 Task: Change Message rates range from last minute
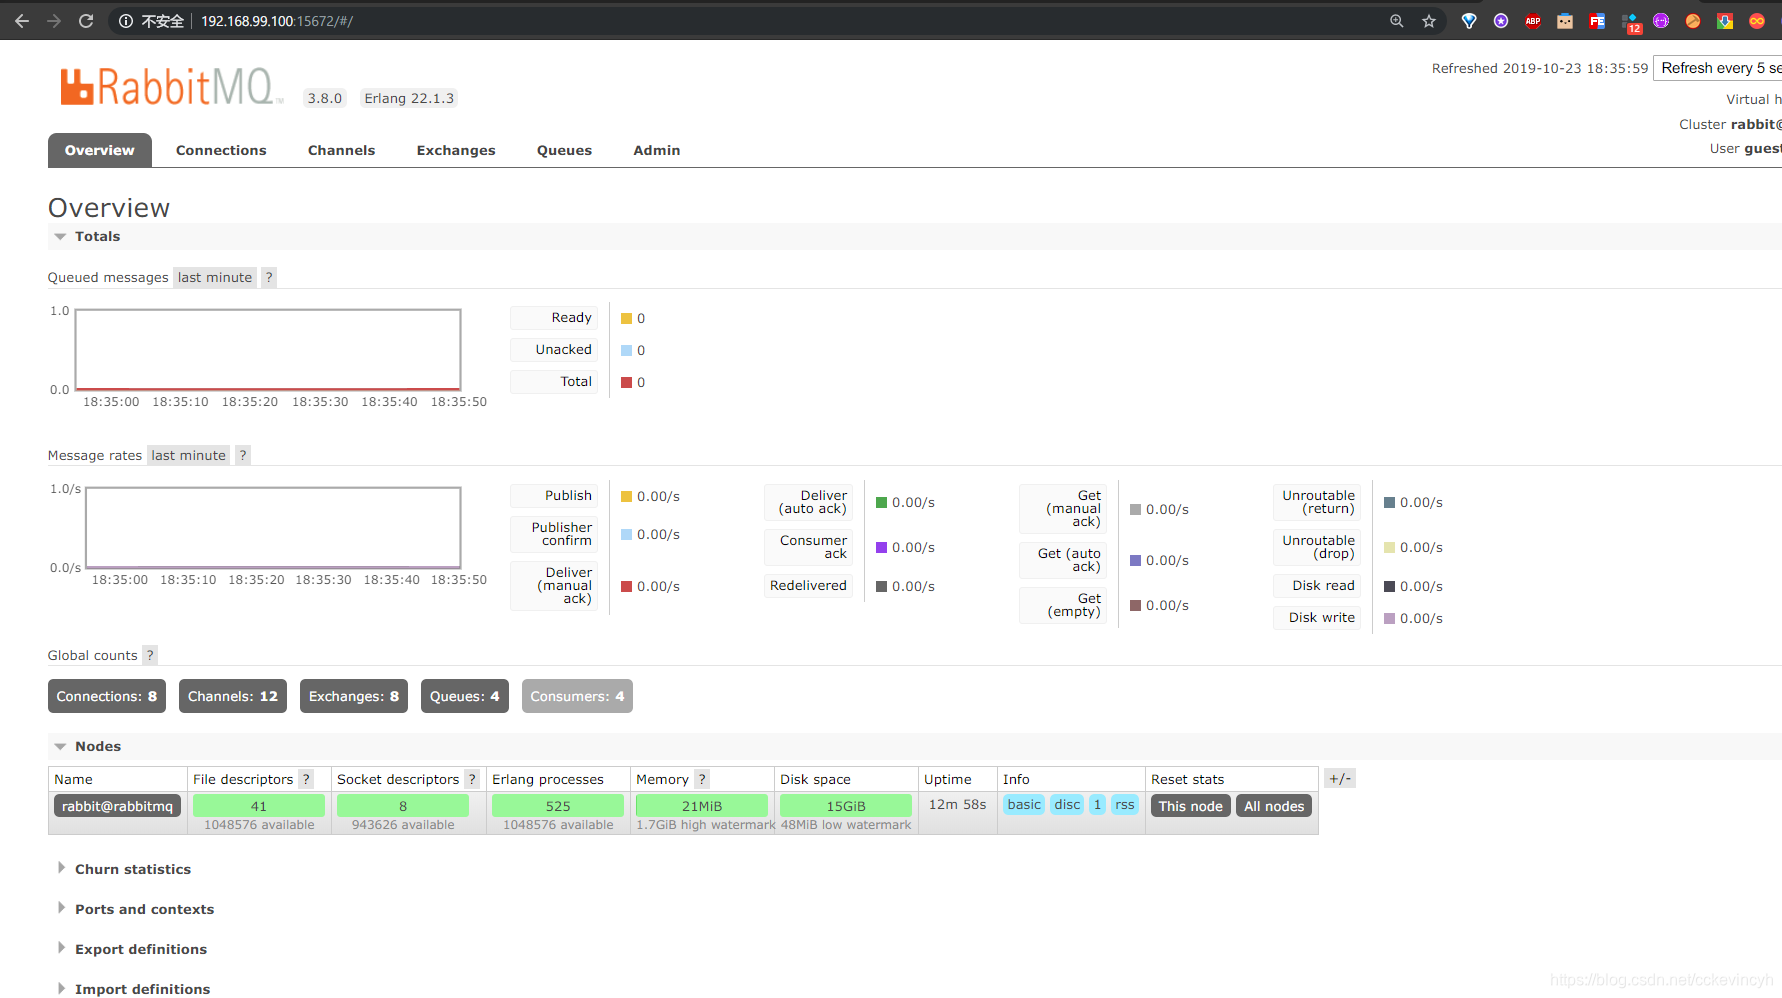click(188, 455)
